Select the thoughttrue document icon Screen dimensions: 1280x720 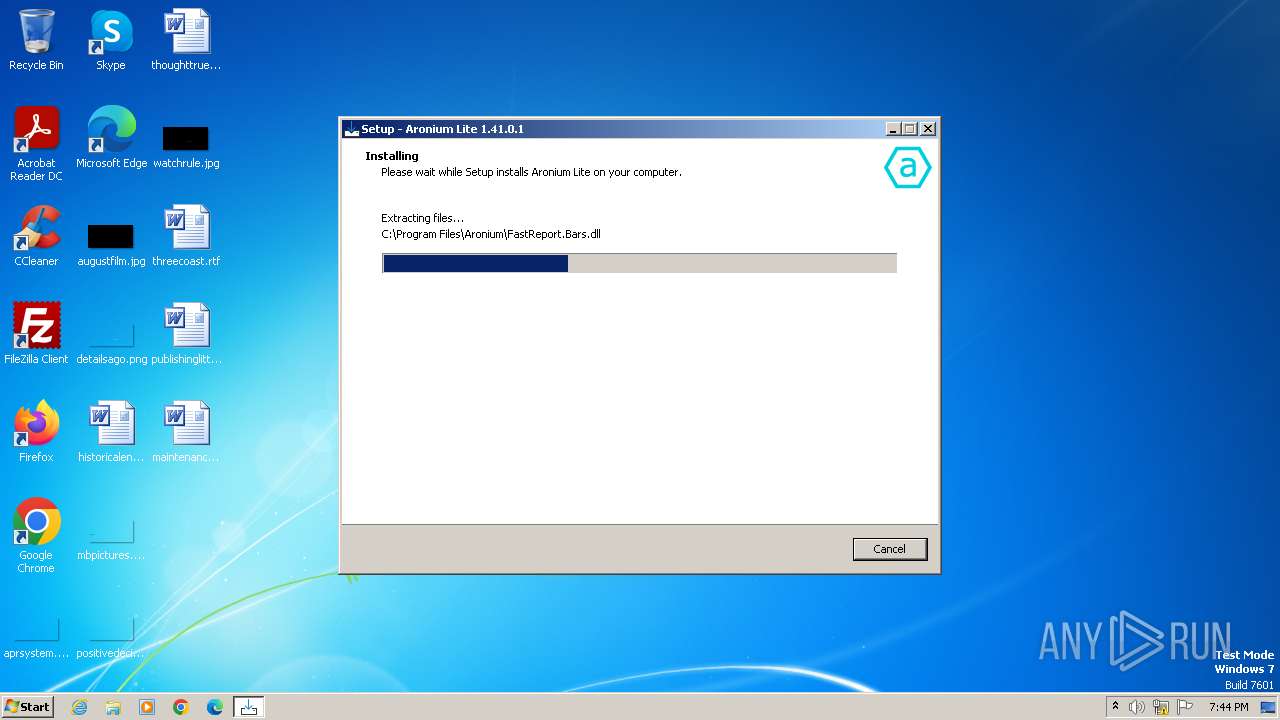point(186,40)
